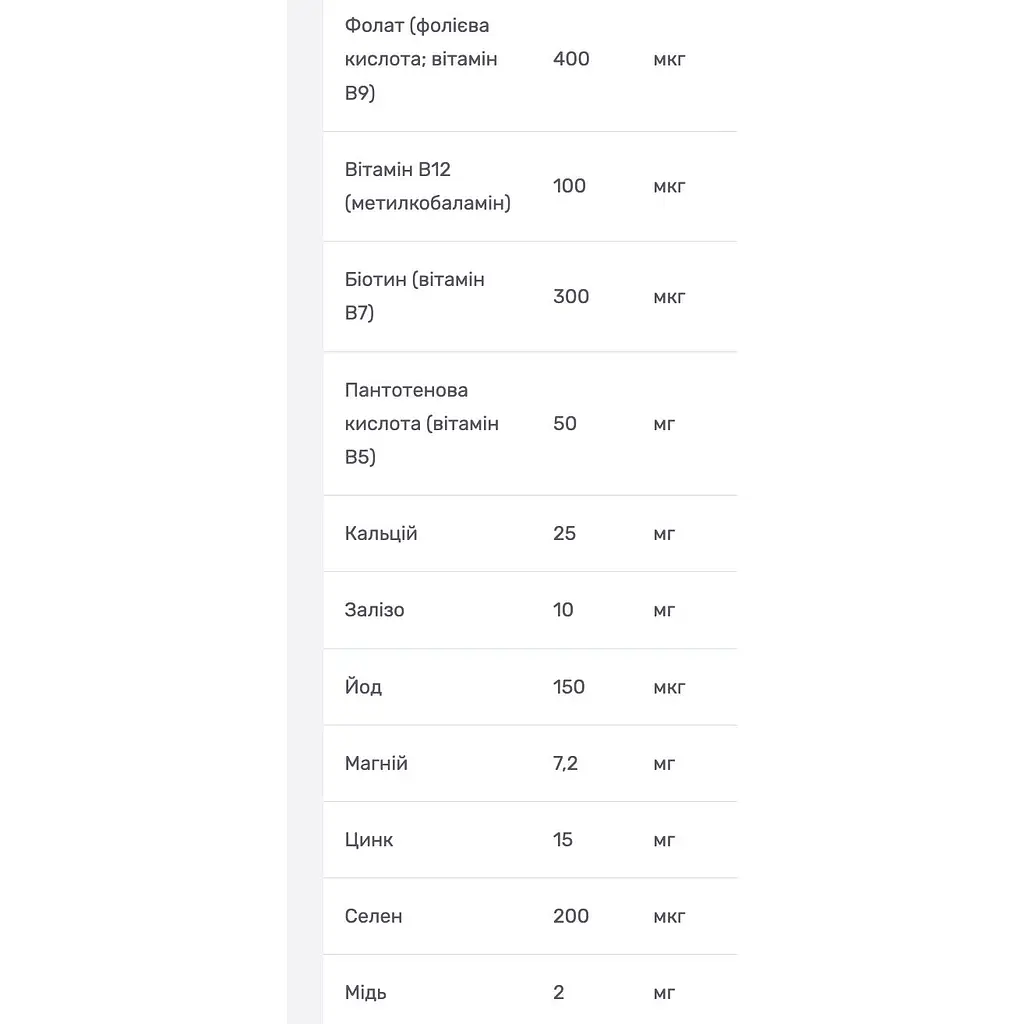Click the Пантотенова кислота row name
This screenshot has height=1024, width=1024.
pos(421,423)
